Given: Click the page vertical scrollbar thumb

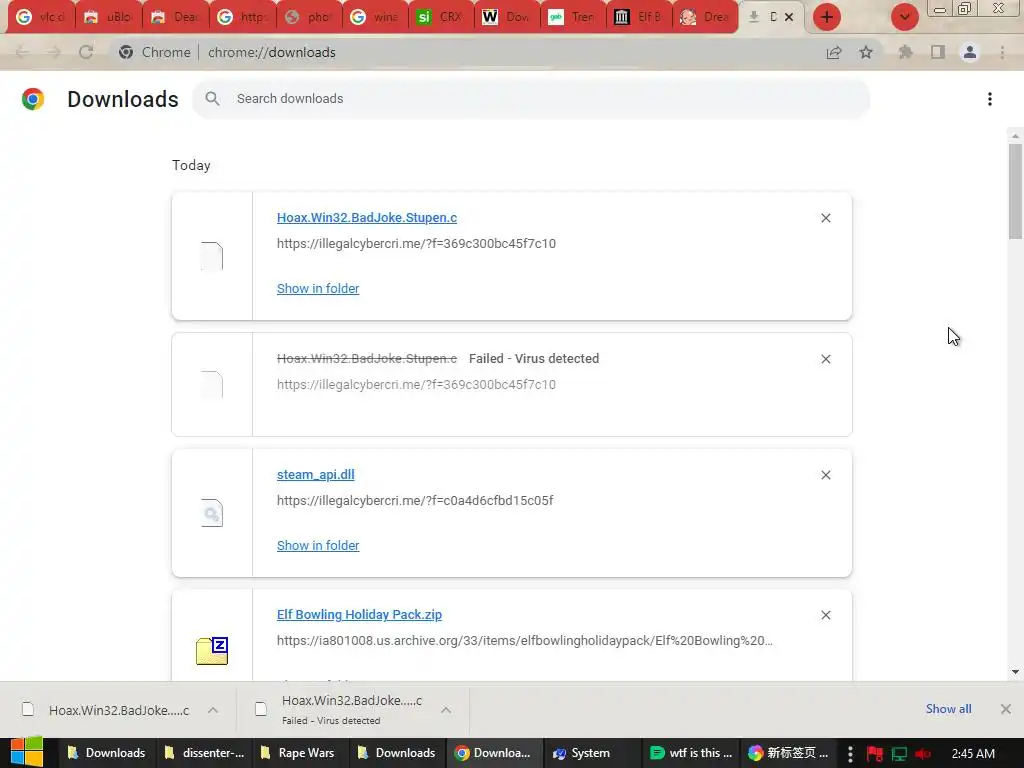Looking at the screenshot, I should point(1015,191).
